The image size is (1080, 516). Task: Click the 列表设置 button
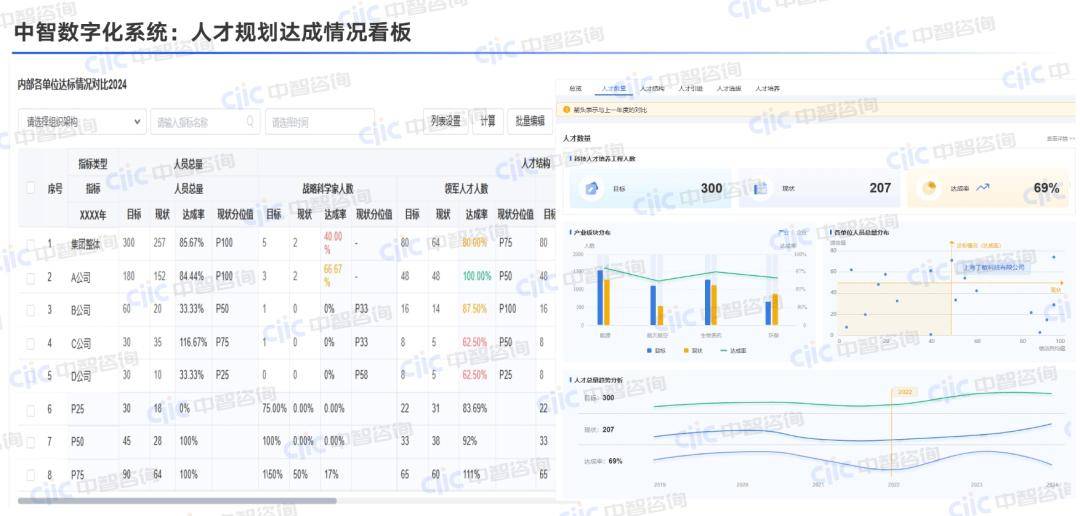point(446,121)
